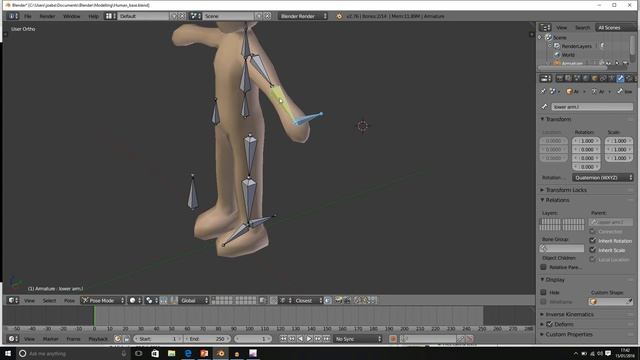Click the Scene icon in outliner
This screenshot has width=640, height=360.
549,37
